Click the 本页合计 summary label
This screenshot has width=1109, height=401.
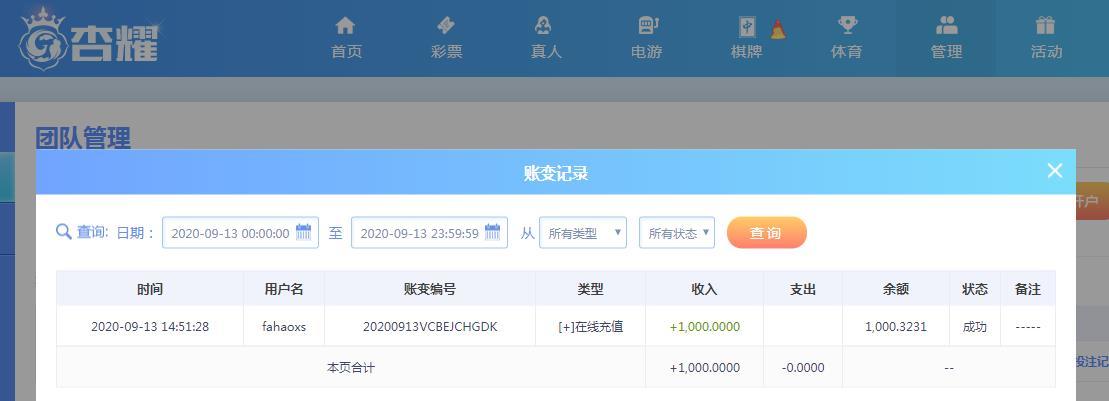pyautogui.click(x=351, y=368)
